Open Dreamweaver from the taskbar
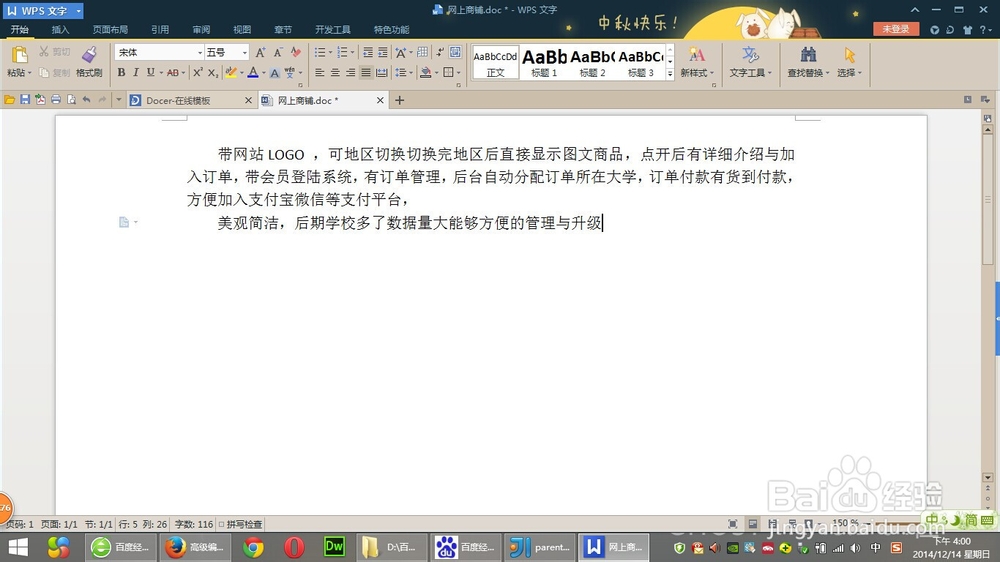1000x562 pixels. [x=334, y=547]
